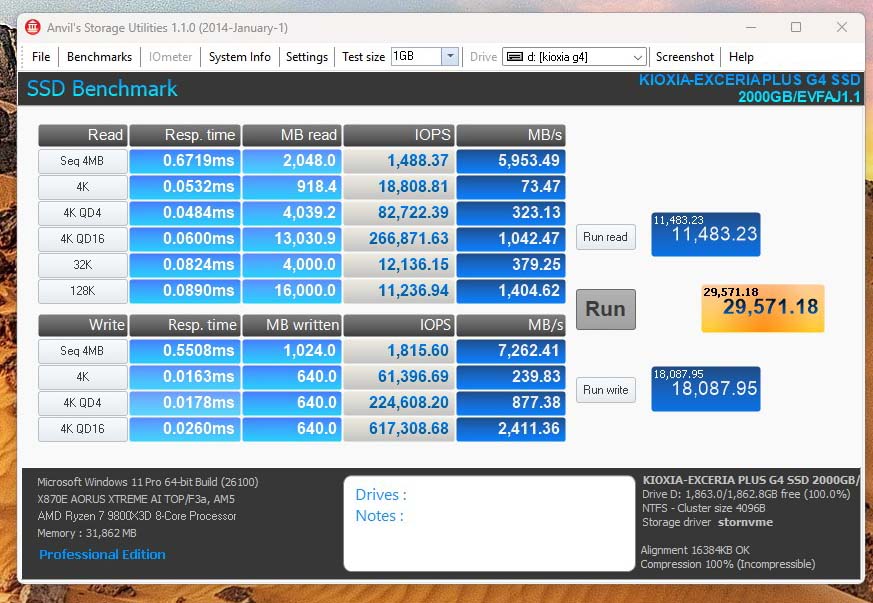Click the Read 4K QD16 row label
Screen dimensions: 873x603
82,239
